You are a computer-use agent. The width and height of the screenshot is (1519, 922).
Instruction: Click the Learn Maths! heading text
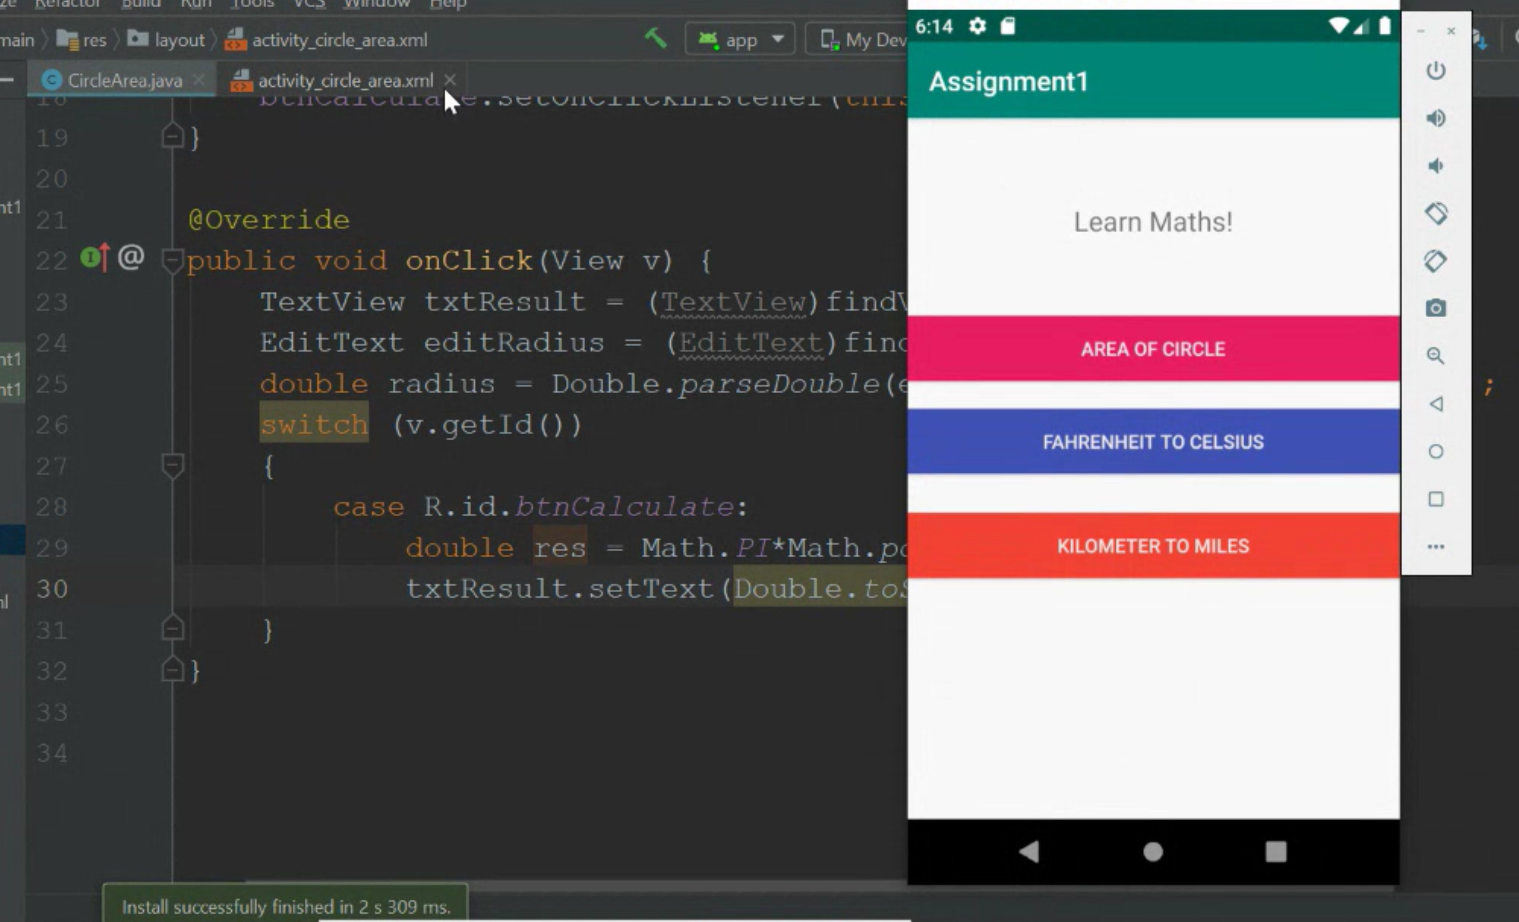pyautogui.click(x=1153, y=222)
